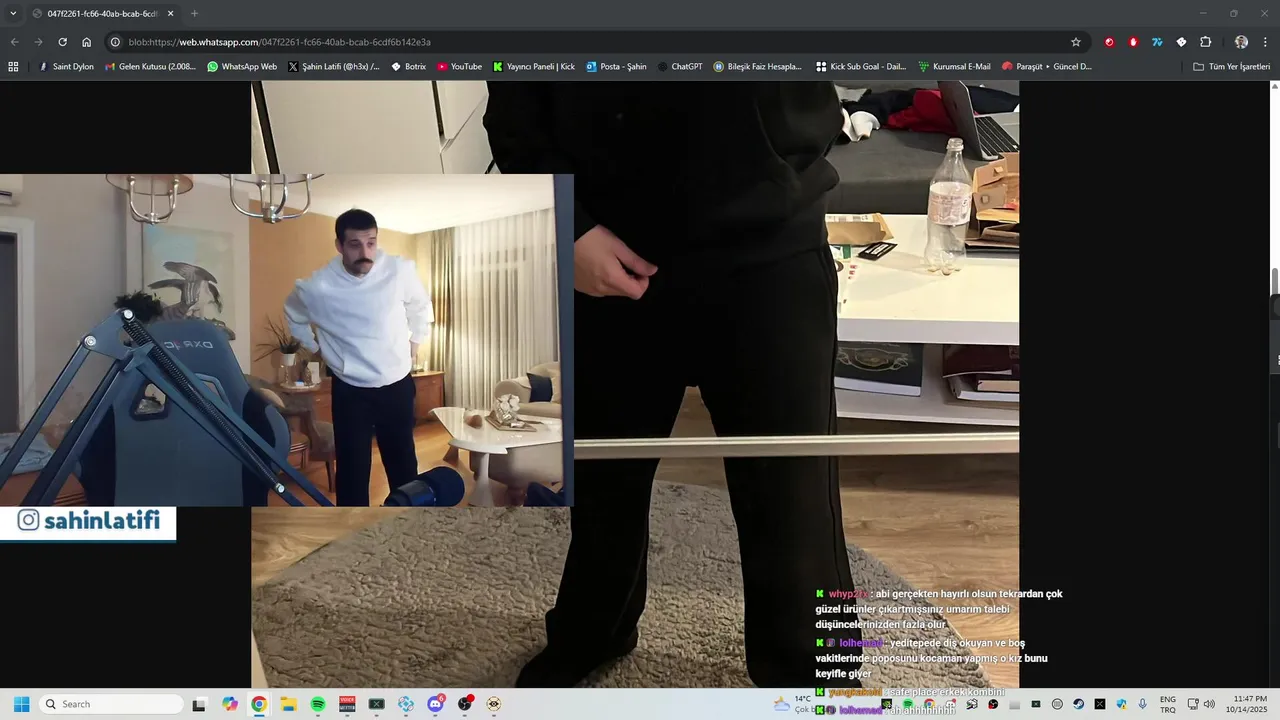
Task: Select the 047f2261-fc66 tab
Action: coord(102,13)
